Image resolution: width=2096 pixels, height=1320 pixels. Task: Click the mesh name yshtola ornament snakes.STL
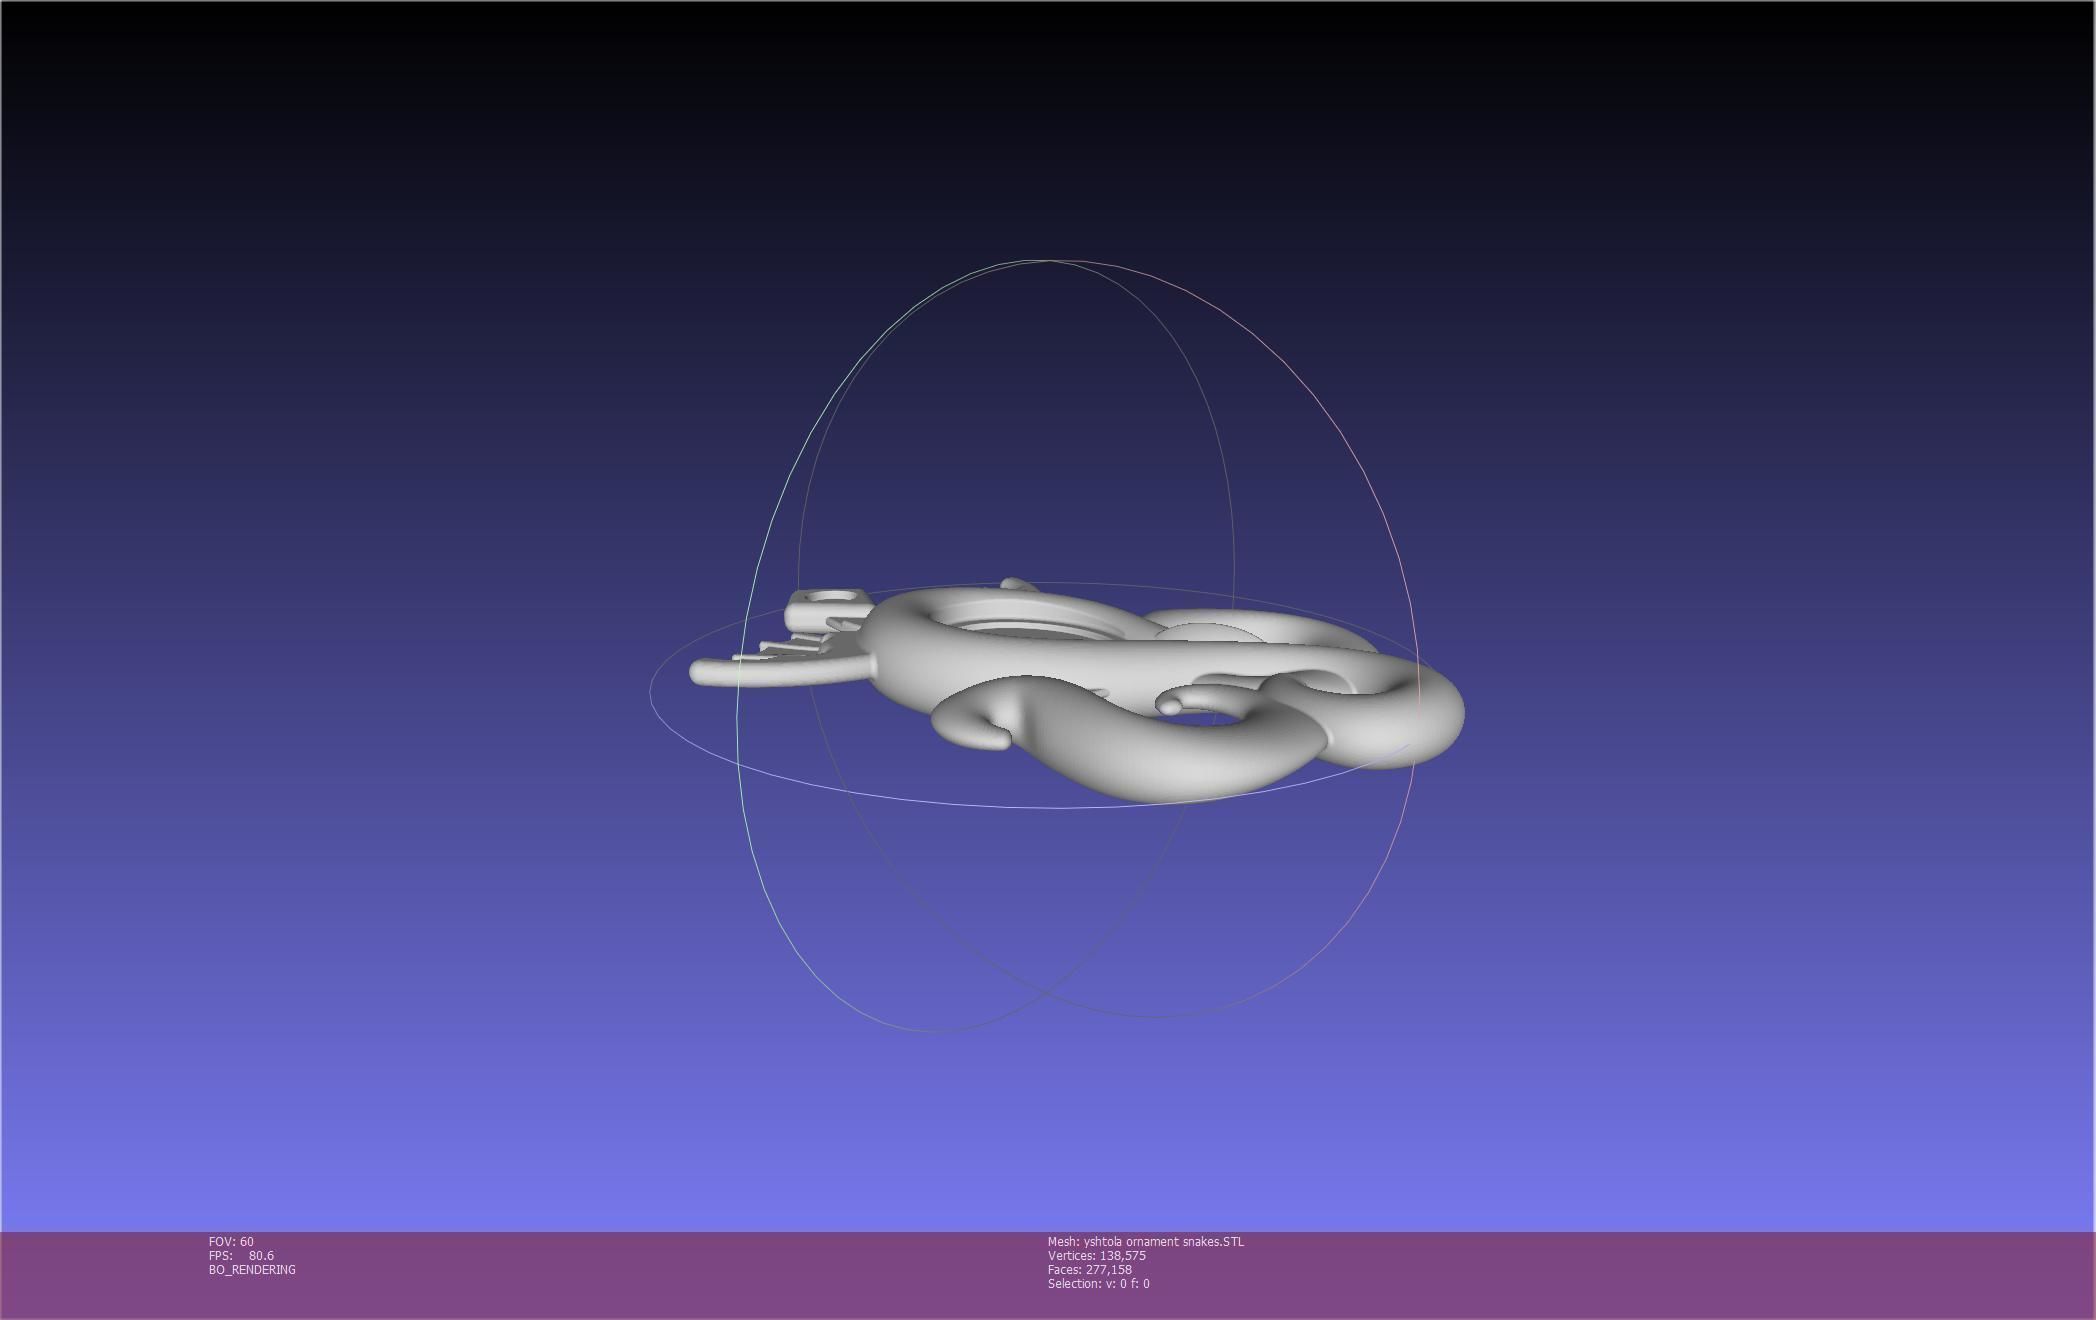pos(1146,1241)
